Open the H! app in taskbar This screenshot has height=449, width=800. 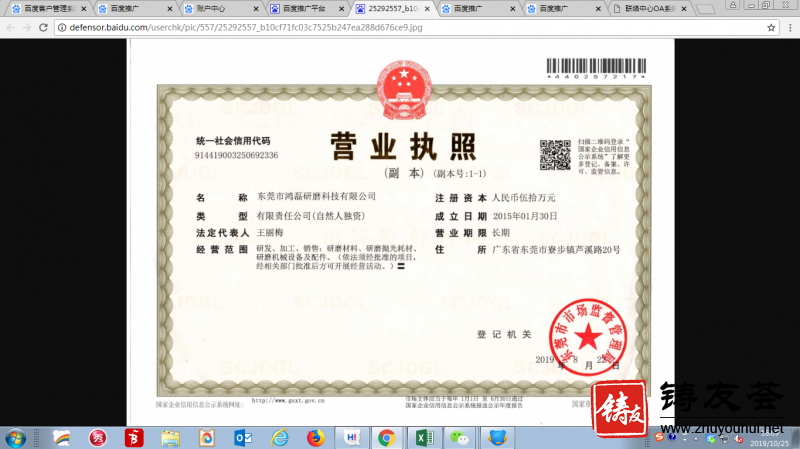[352, 438]
